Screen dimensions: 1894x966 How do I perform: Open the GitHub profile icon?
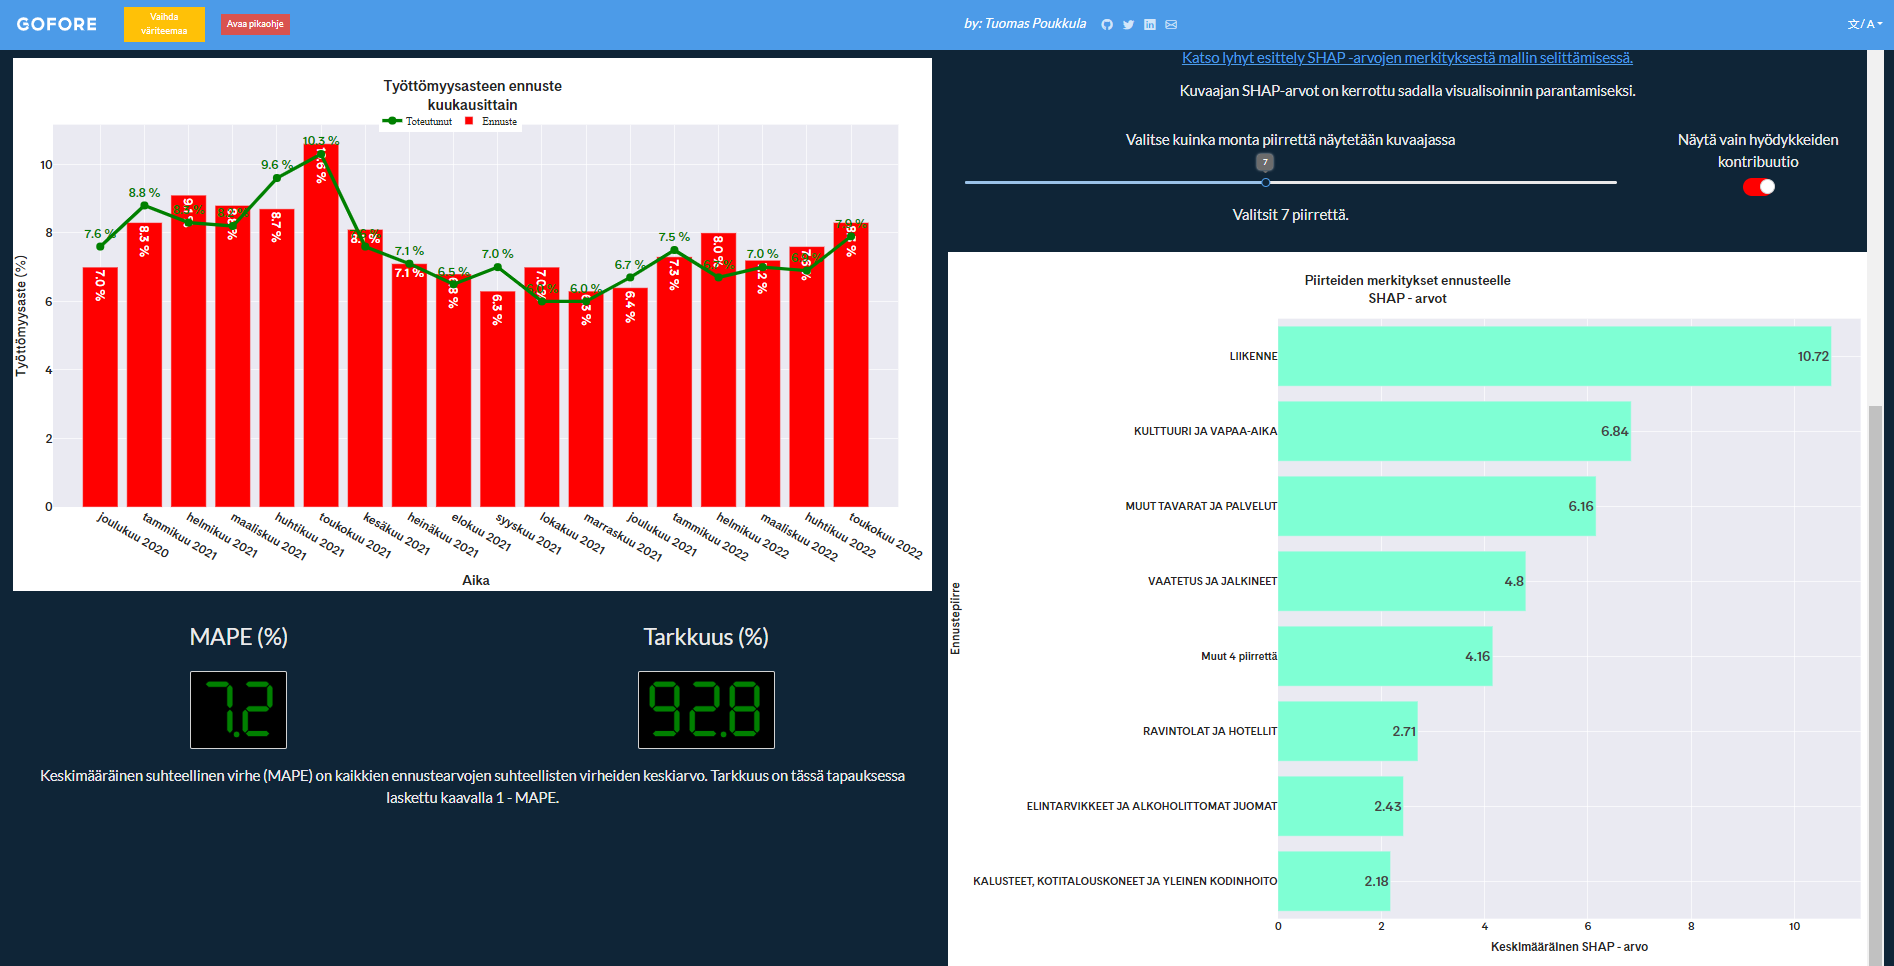(1107, 25)
